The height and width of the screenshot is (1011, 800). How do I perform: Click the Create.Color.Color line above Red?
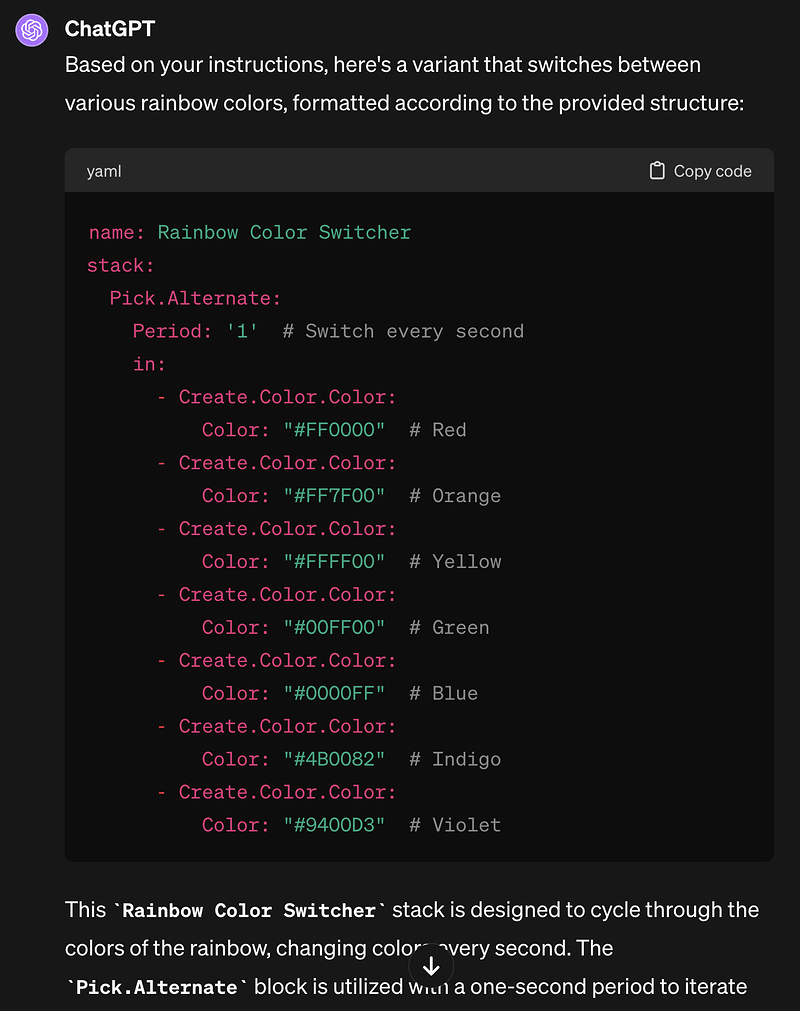(x=277, y=397)
